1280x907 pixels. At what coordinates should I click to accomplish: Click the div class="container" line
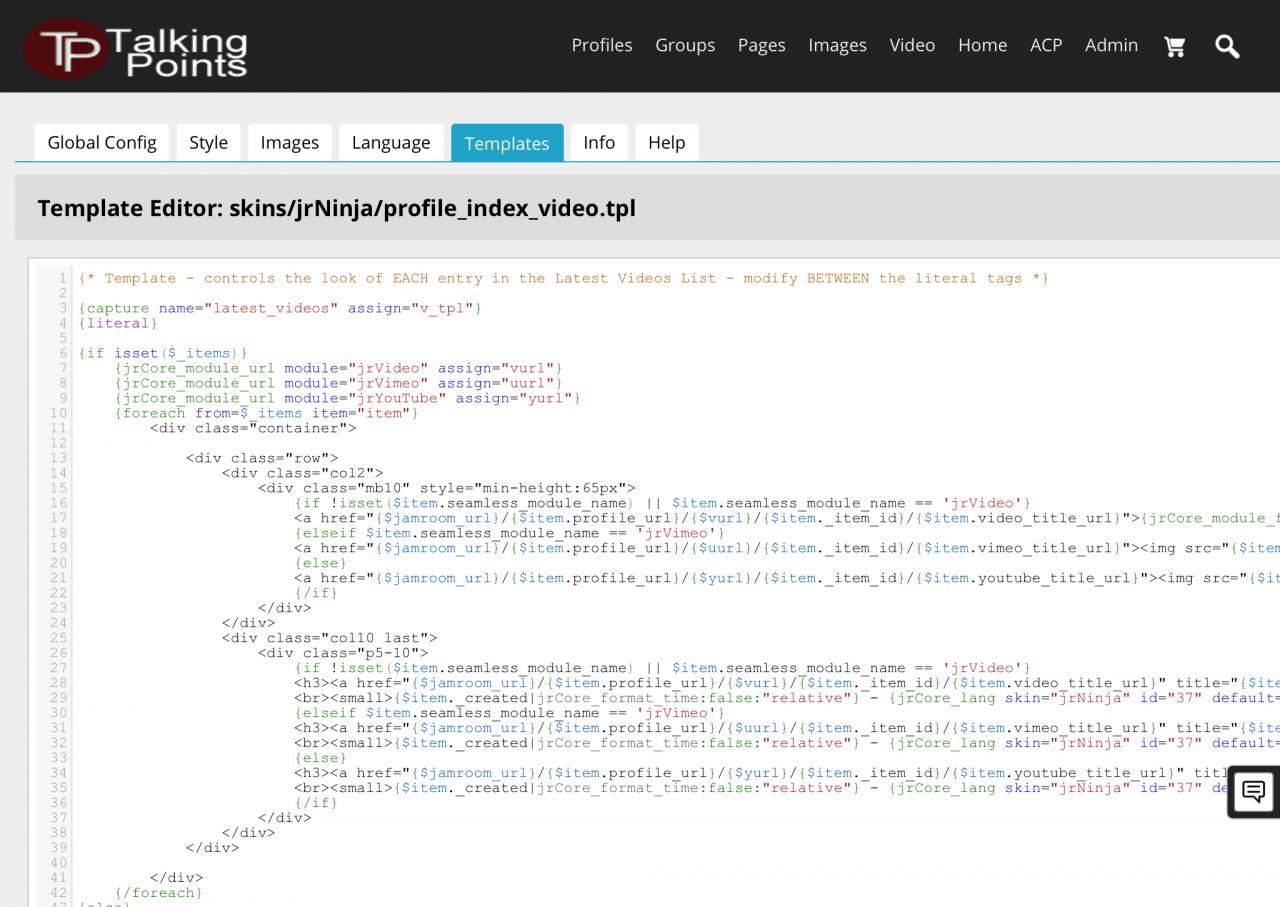coord(253,428)
